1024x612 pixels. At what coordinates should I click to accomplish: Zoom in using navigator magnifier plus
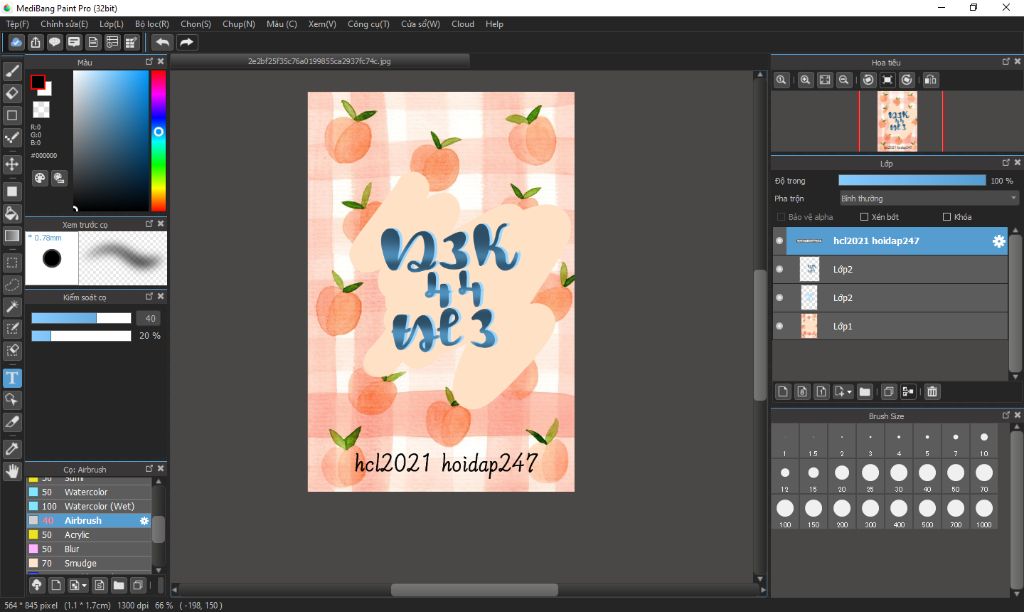point(805,80)
